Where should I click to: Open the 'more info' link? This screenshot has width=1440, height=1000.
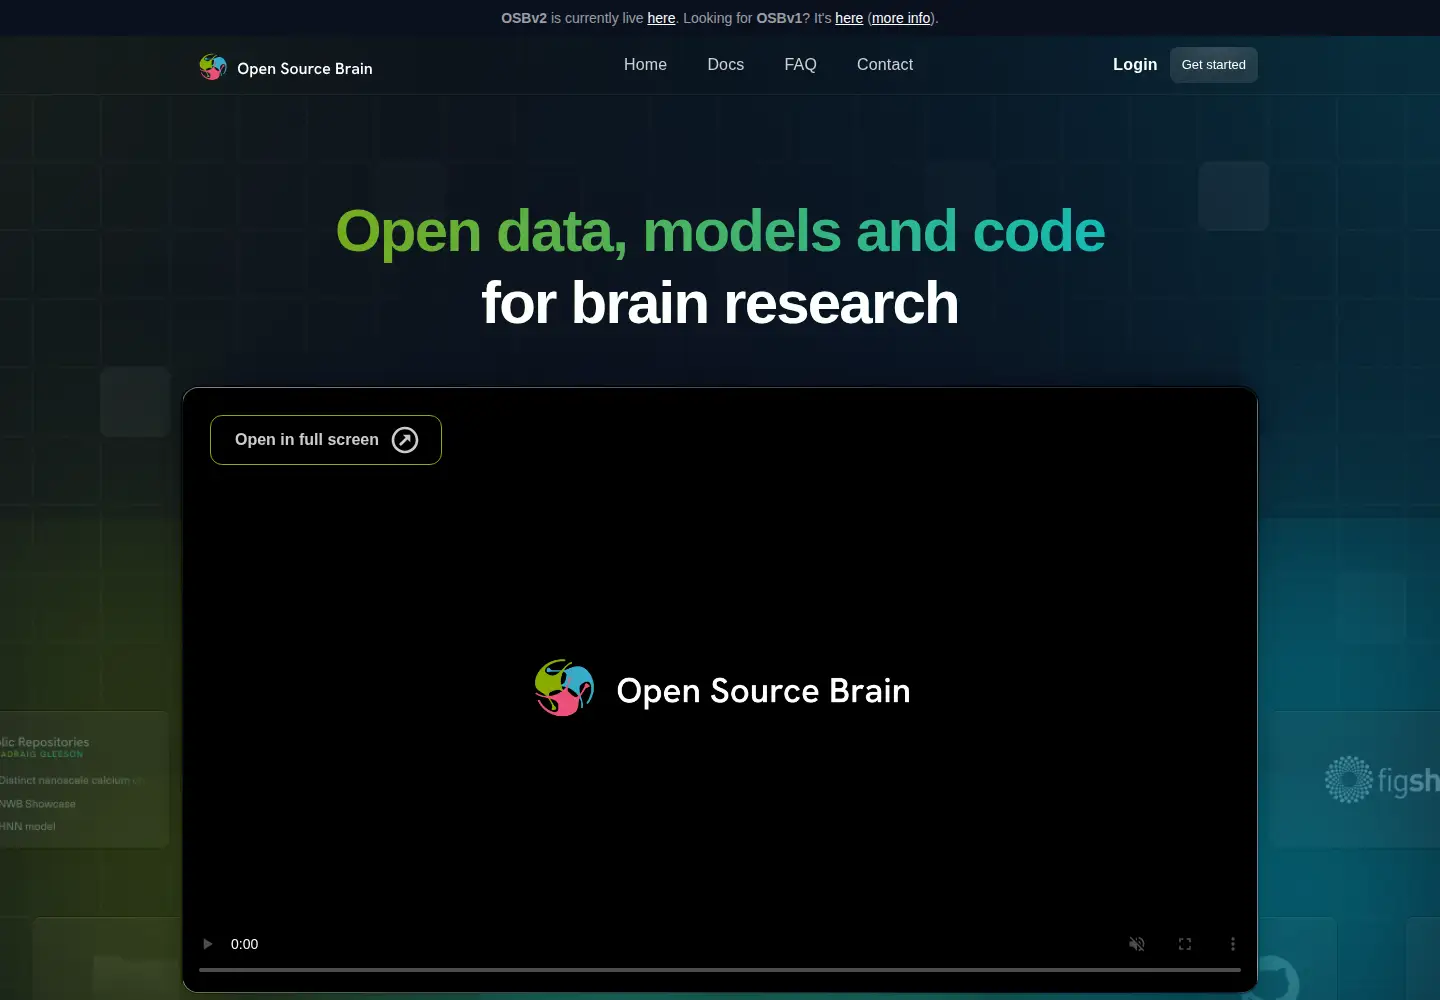(901, 18)
